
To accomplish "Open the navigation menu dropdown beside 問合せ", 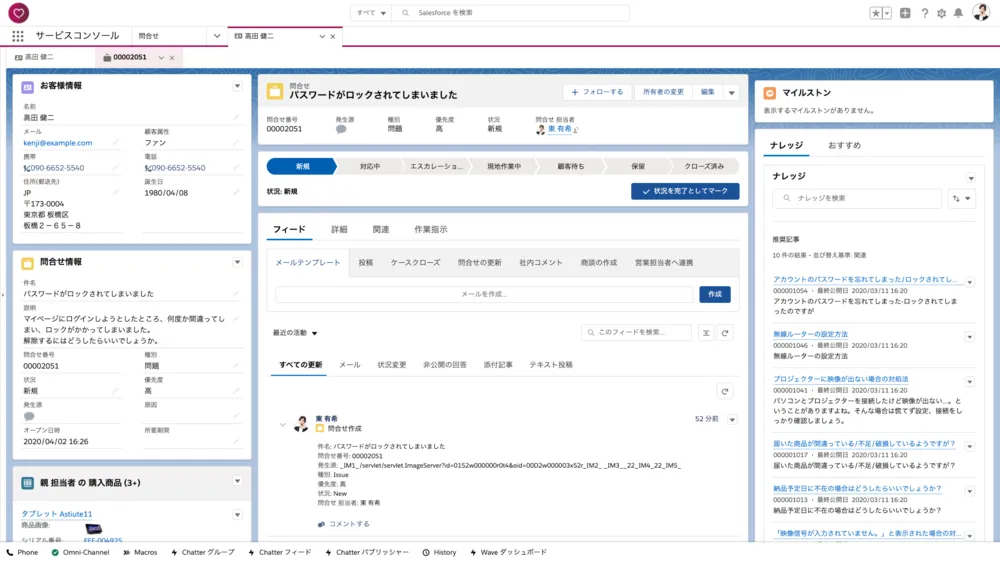I will [217, 36].
